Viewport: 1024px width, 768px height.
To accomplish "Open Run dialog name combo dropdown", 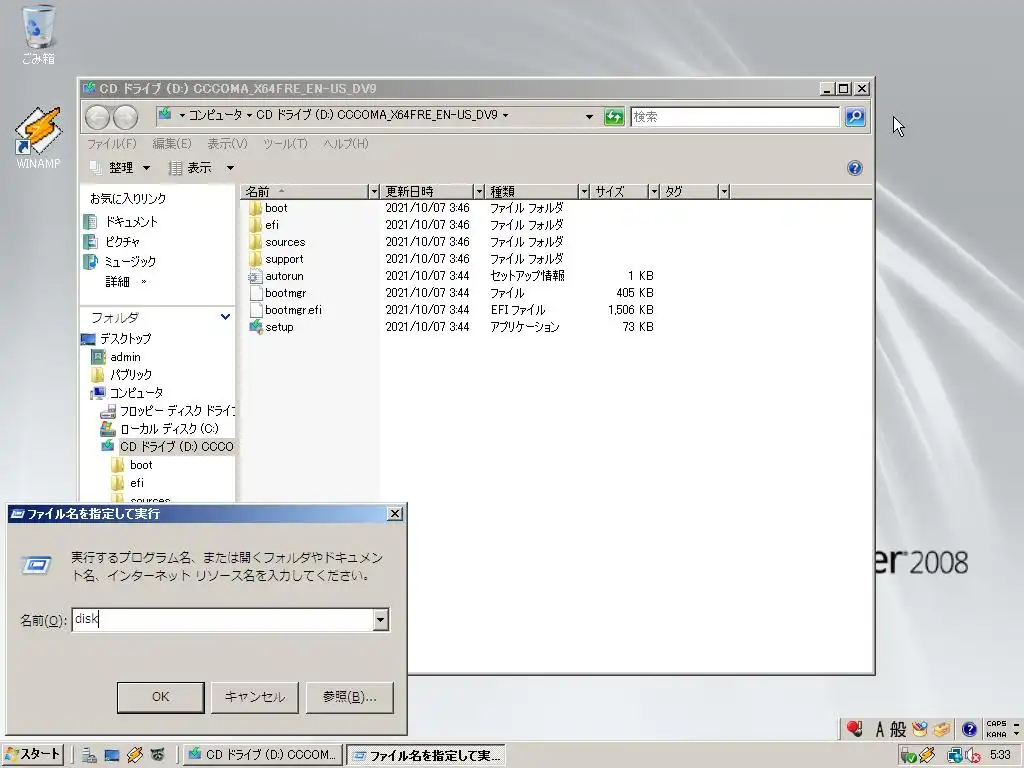I will [381, 620].
